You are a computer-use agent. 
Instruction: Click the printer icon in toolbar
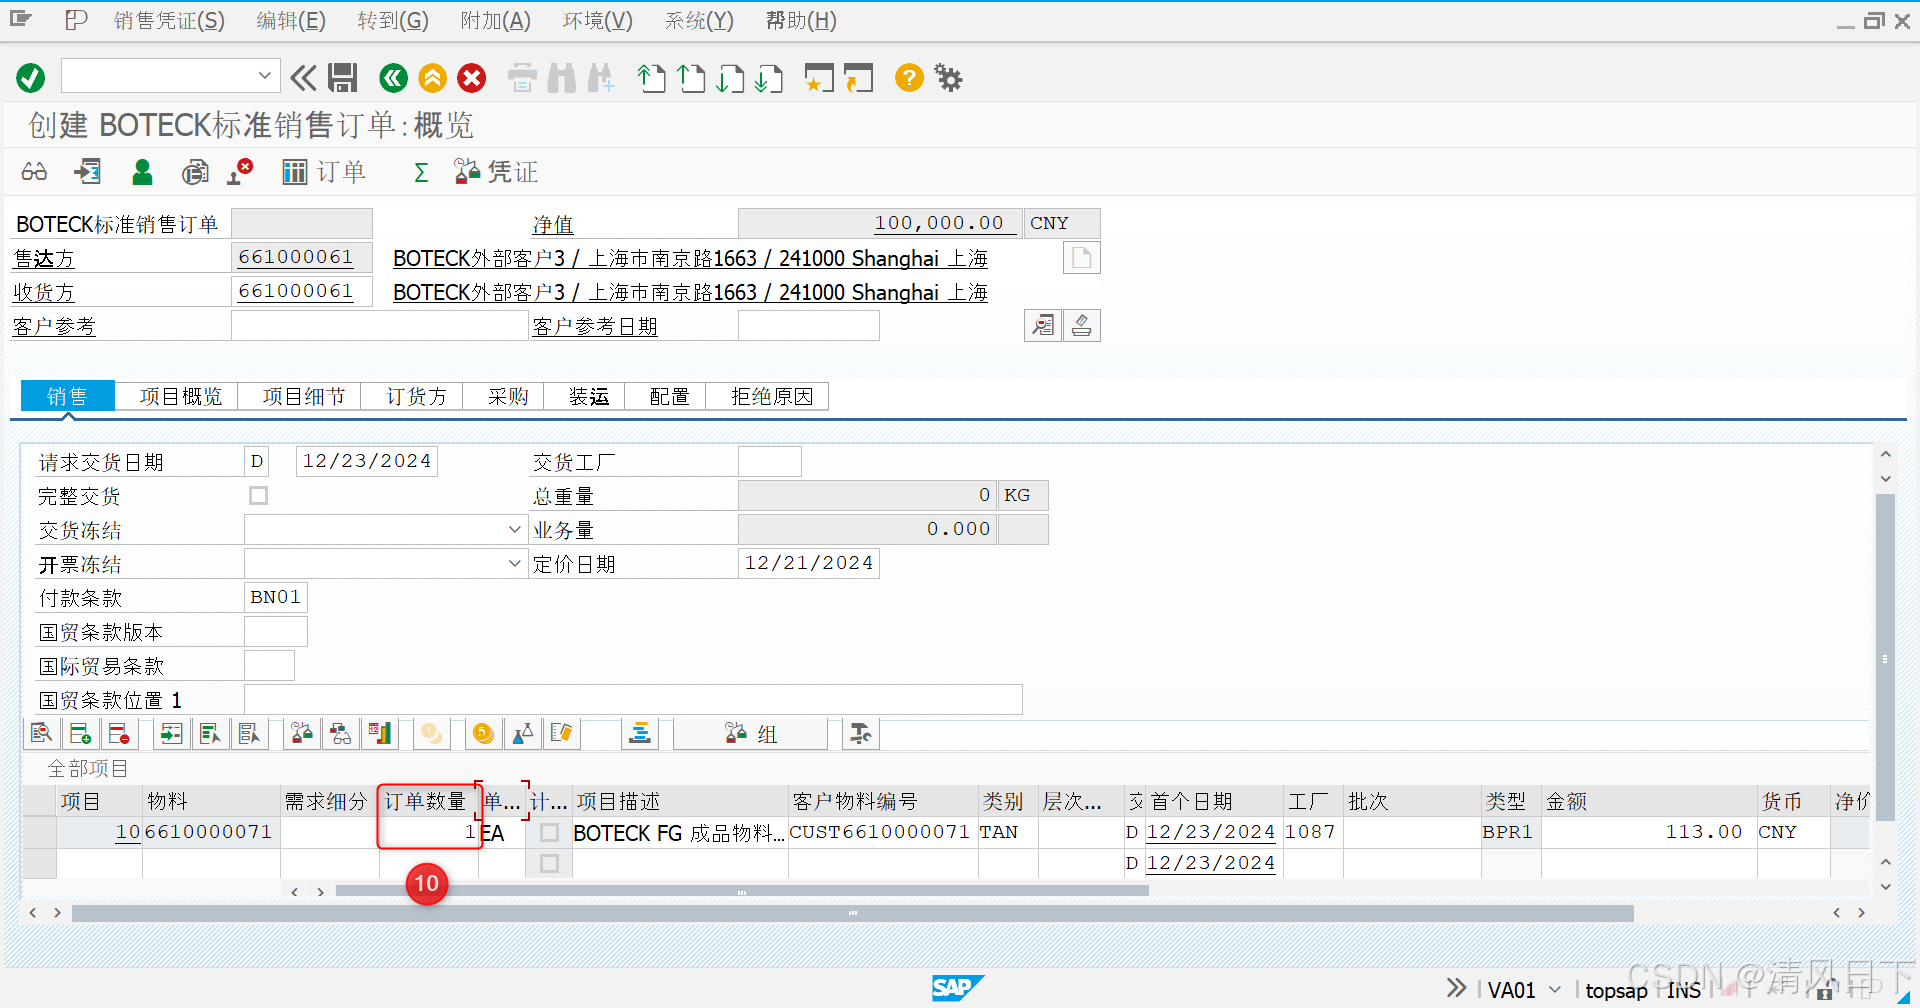522,77
